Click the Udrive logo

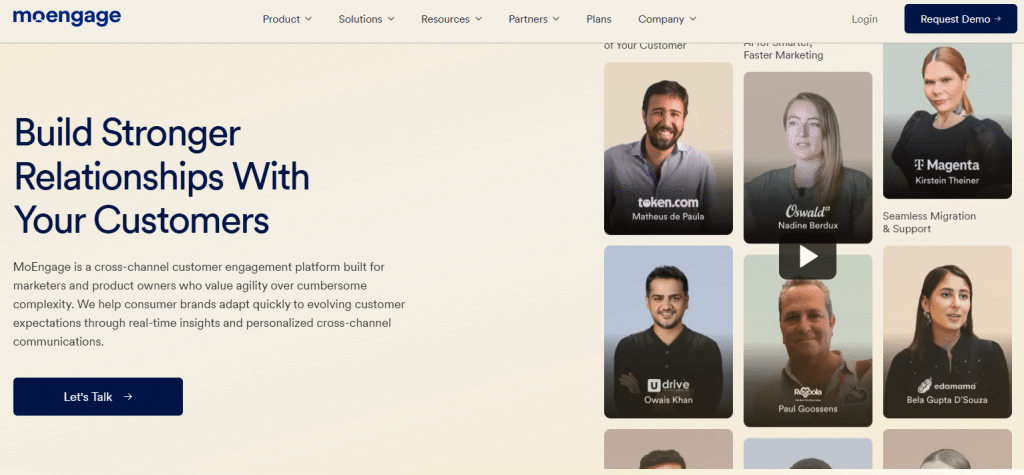[x=668, y=385]
